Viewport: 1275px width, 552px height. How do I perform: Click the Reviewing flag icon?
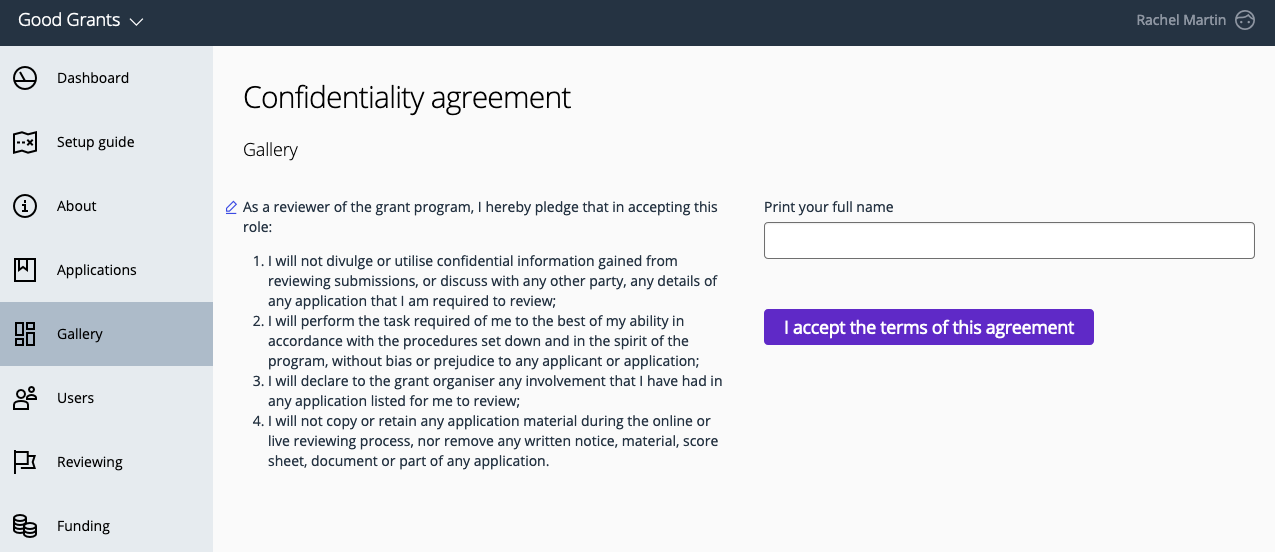coord(25,462)
